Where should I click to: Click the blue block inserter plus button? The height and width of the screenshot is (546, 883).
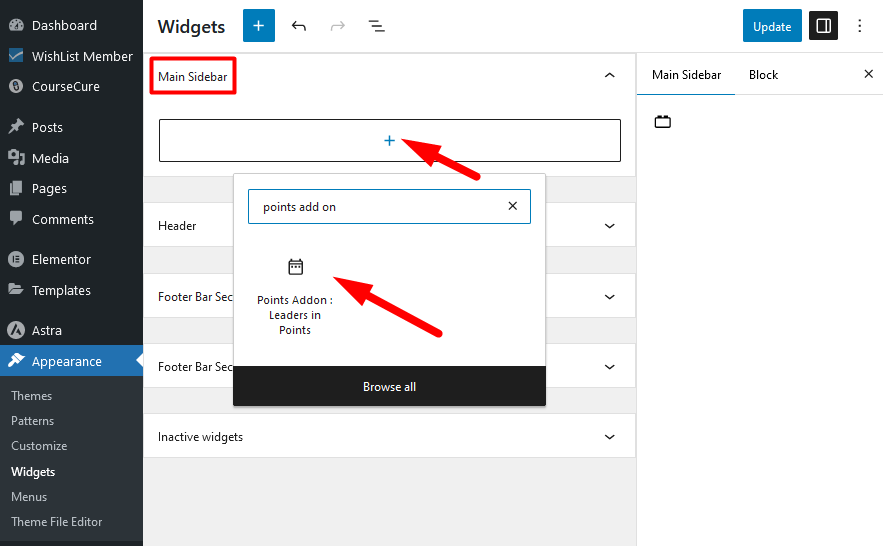coord(258,26)
